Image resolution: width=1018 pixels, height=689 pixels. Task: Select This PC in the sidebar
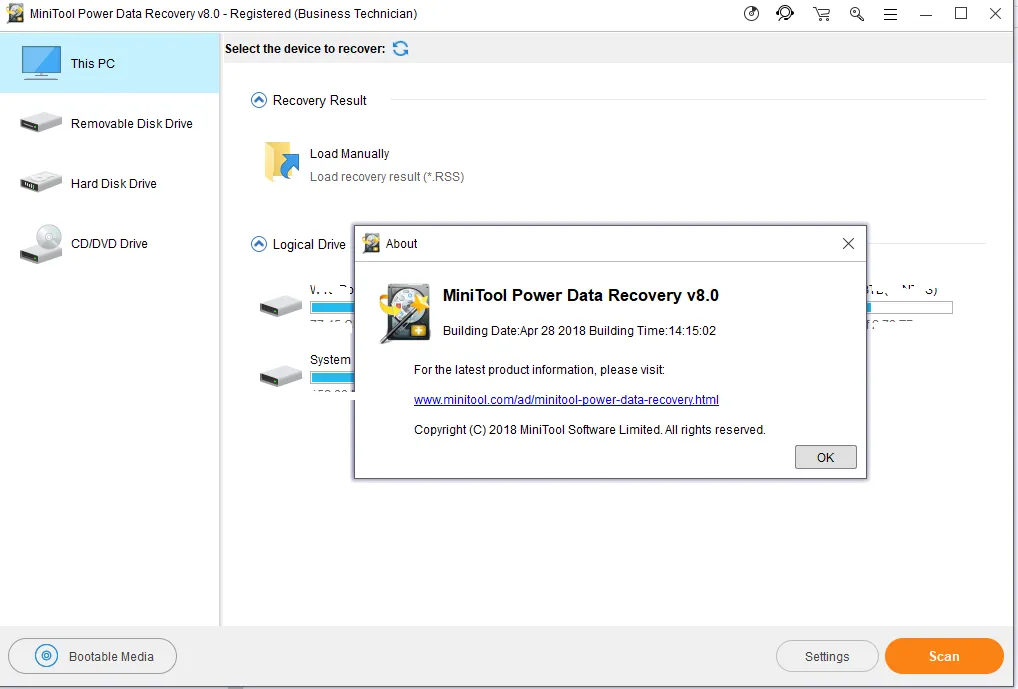(110, 63)
